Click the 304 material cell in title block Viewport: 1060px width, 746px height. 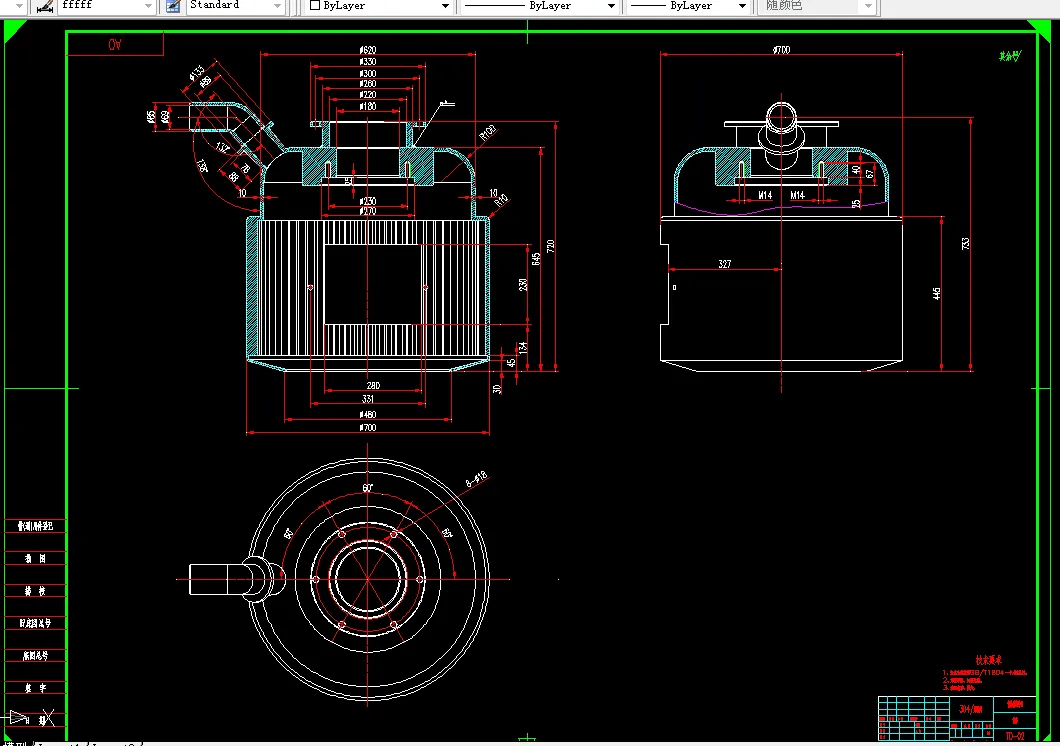[970, 709]
